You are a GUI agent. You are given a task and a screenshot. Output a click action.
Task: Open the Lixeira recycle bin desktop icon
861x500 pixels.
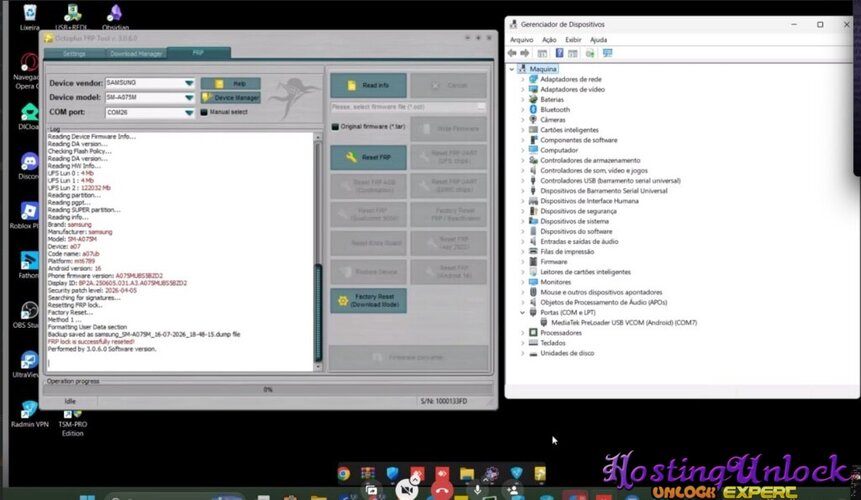30,16
